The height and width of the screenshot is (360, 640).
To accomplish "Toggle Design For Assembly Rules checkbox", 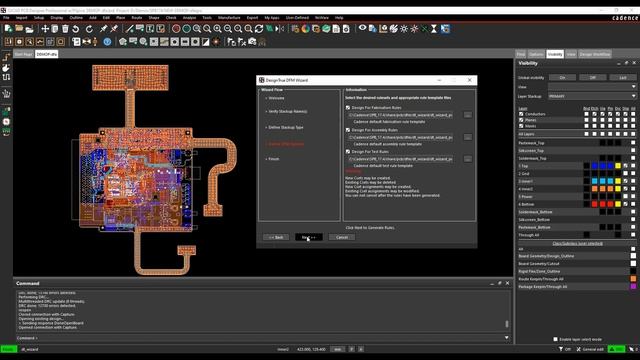I will 348,130.
